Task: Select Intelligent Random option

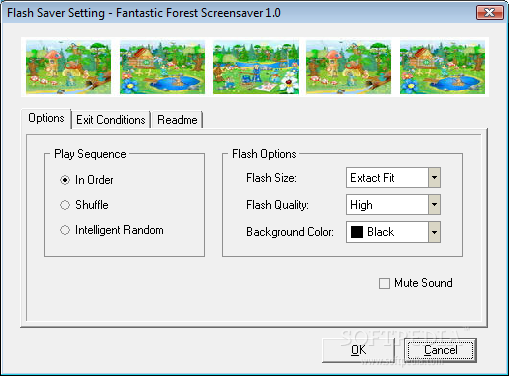Action: (x=65, y=230)
